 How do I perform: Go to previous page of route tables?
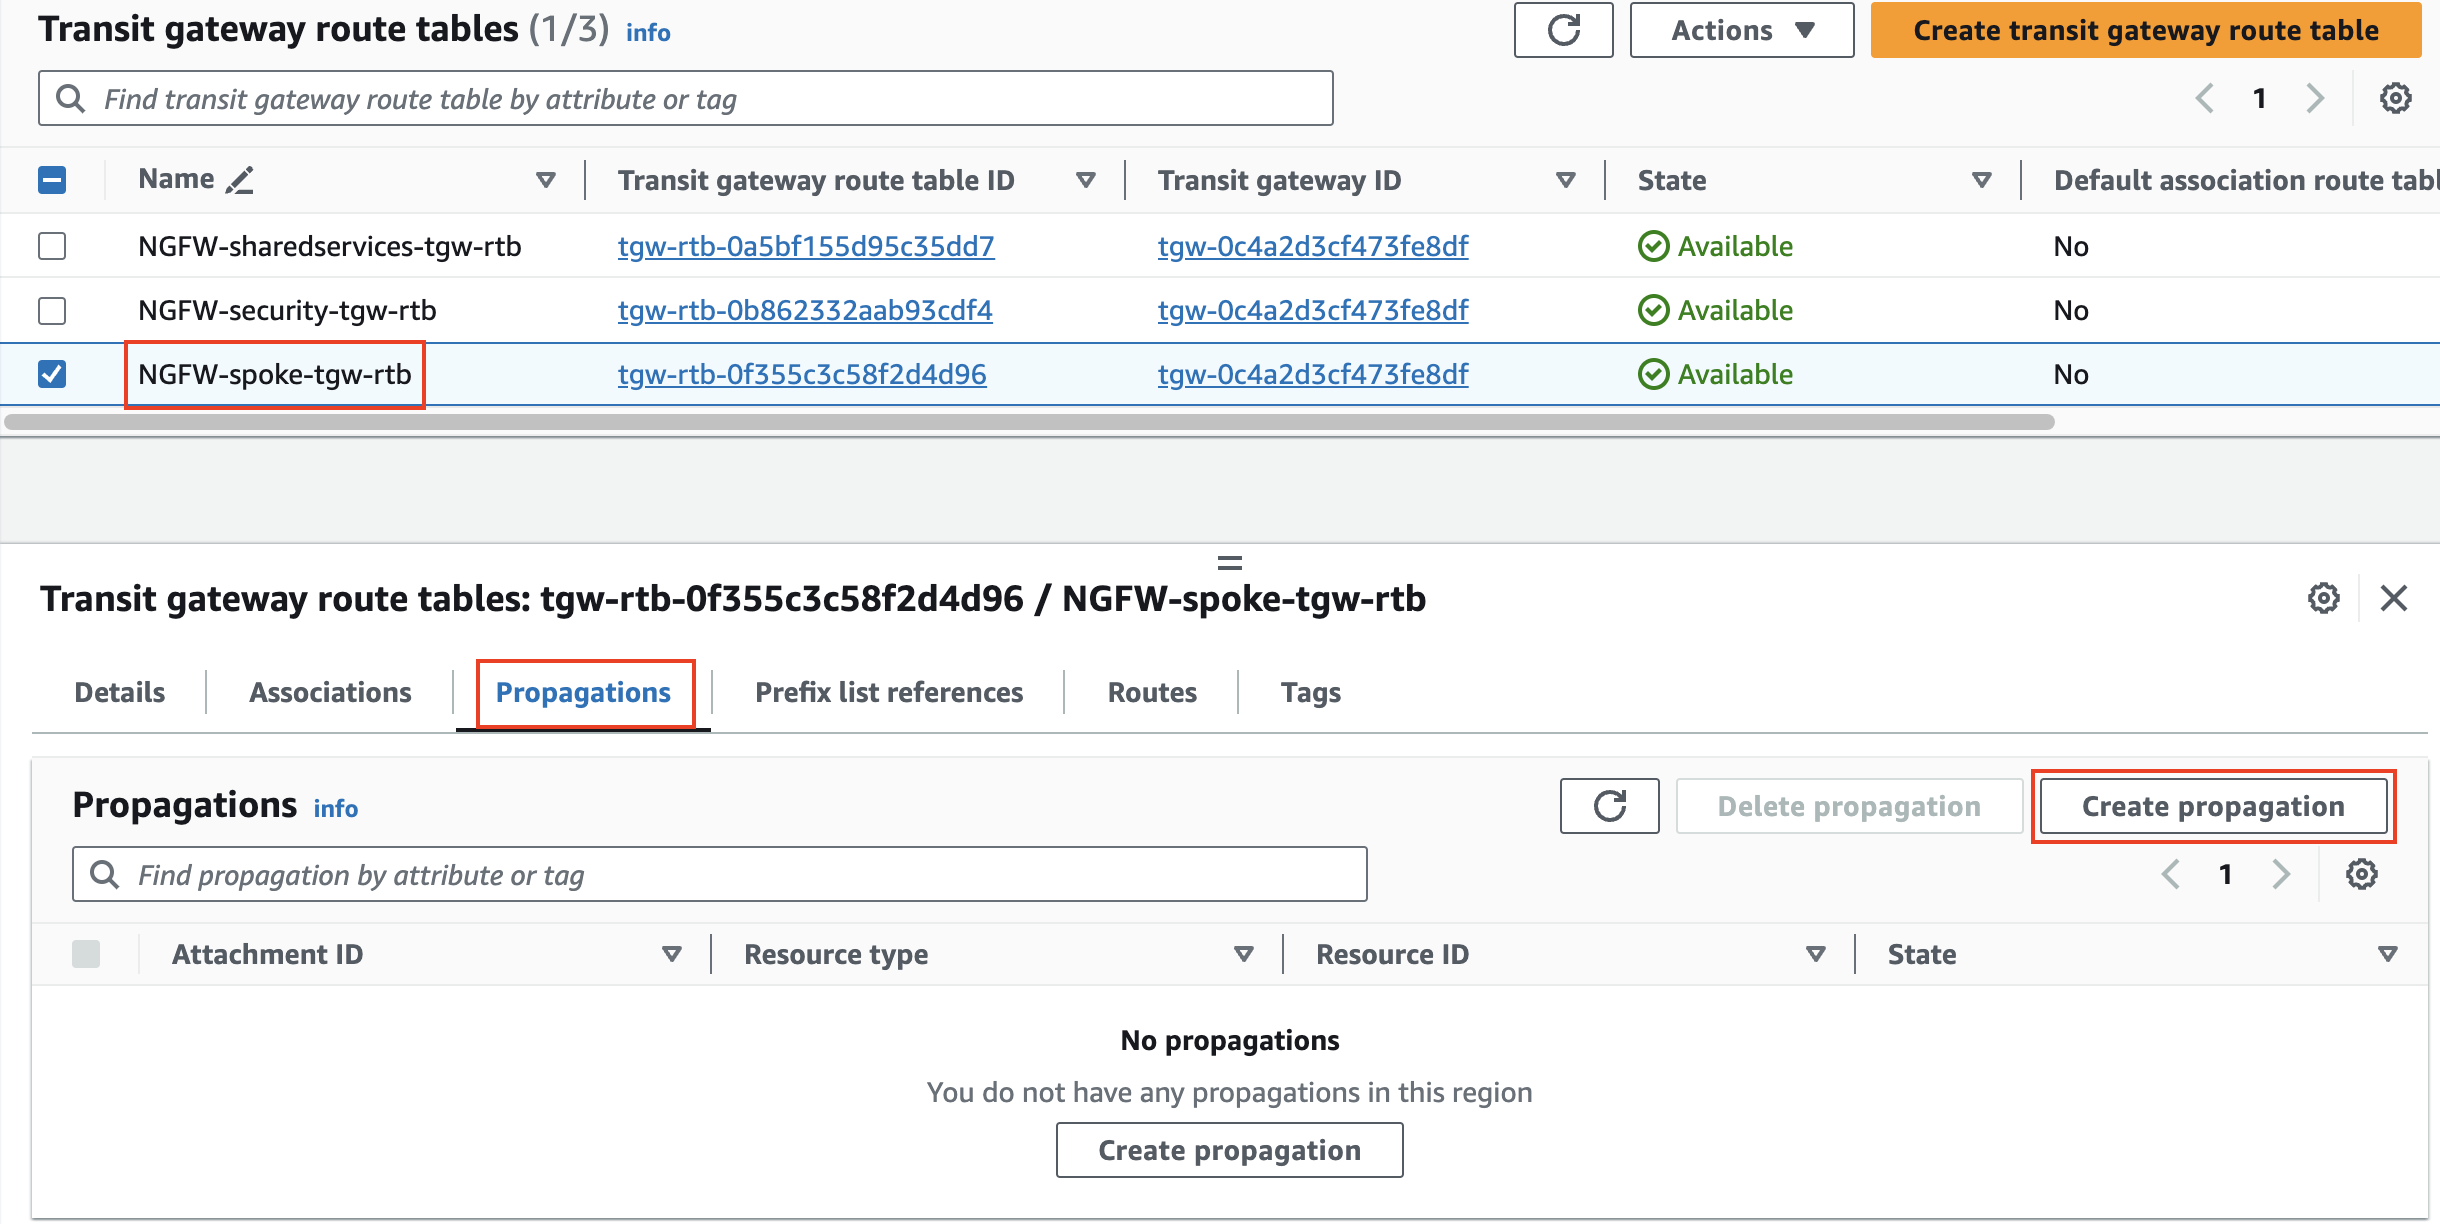(x=2204, y=98)
